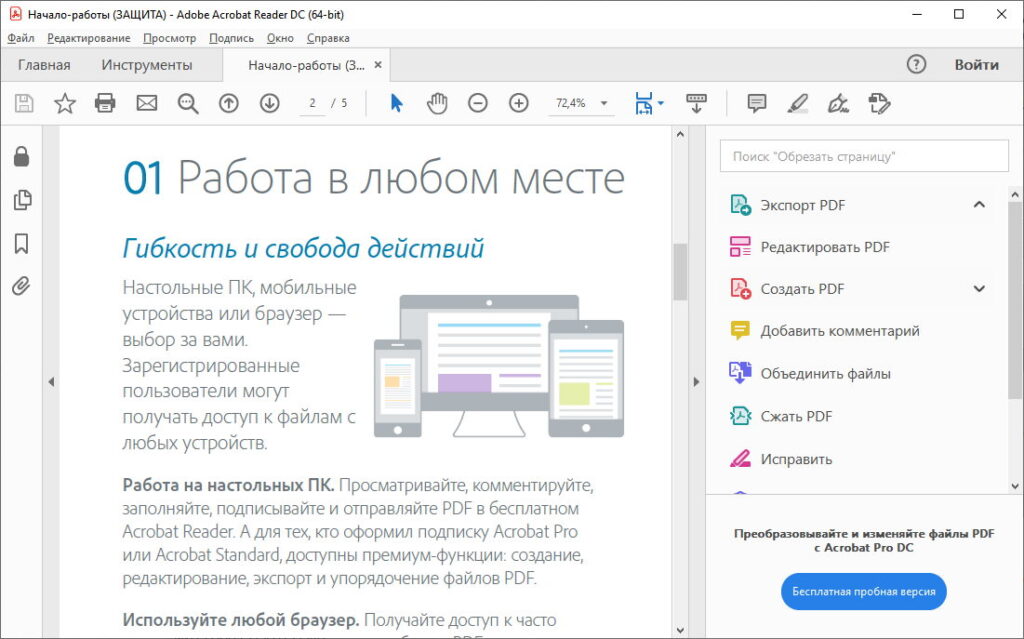Close the Начало-работы document tab
This screenshot has width=1024, height=639.
coord(377,65)
